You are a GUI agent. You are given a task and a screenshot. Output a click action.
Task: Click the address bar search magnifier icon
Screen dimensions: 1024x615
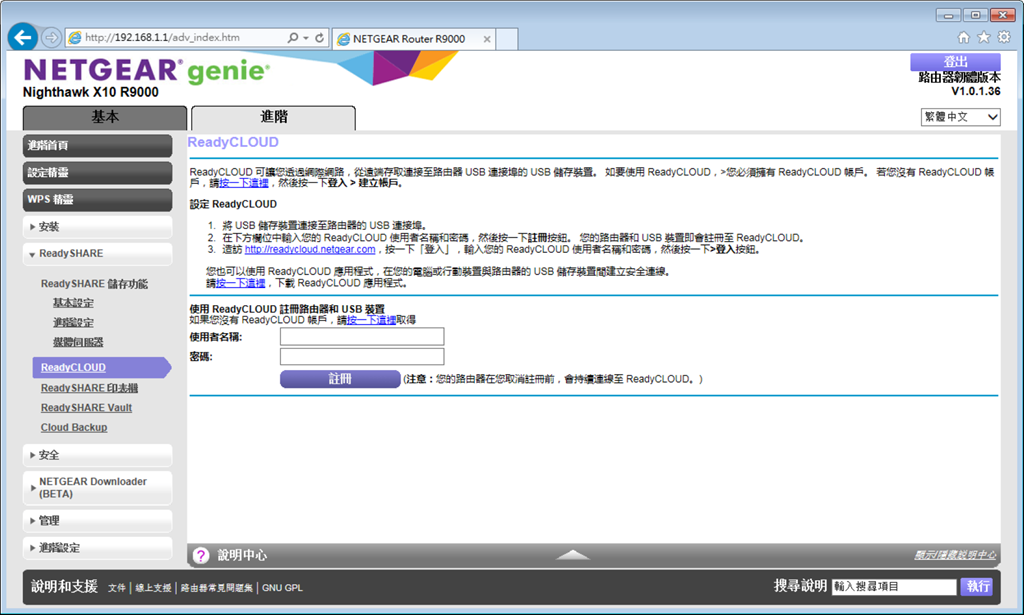pos(293,38)
